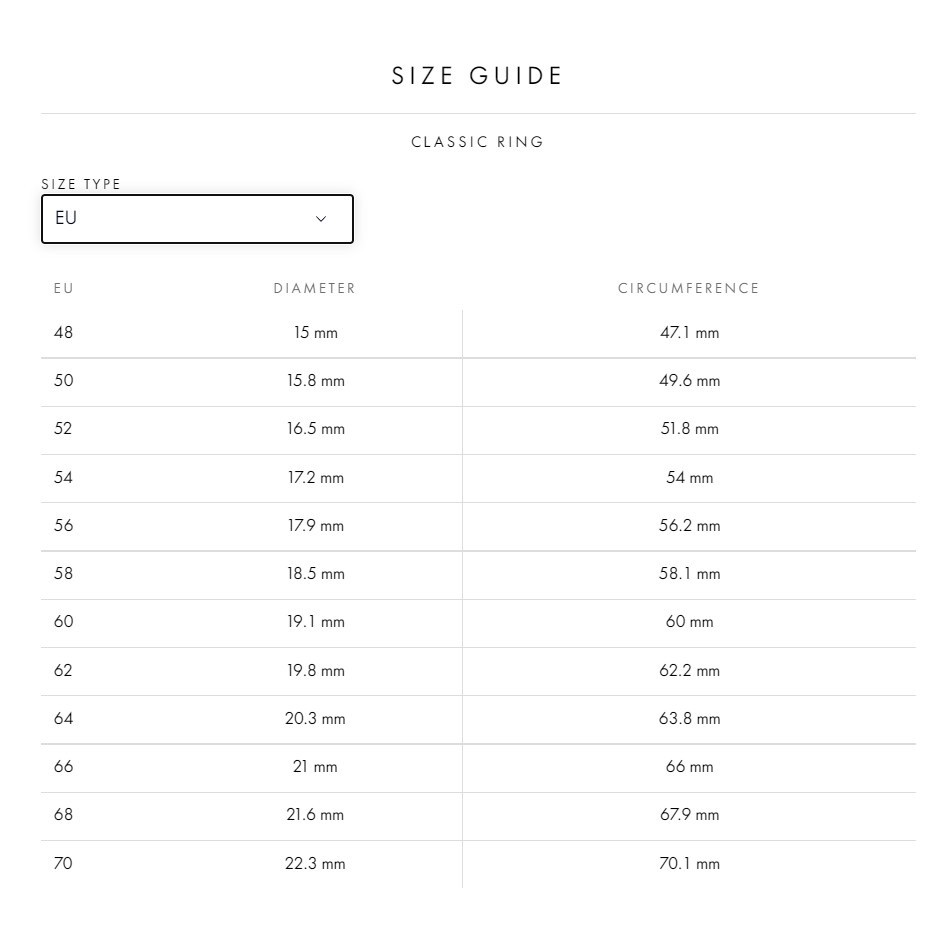Select the EU size 64 row
Viewport: 947px width, 947px height.
(x=478, y=719)
